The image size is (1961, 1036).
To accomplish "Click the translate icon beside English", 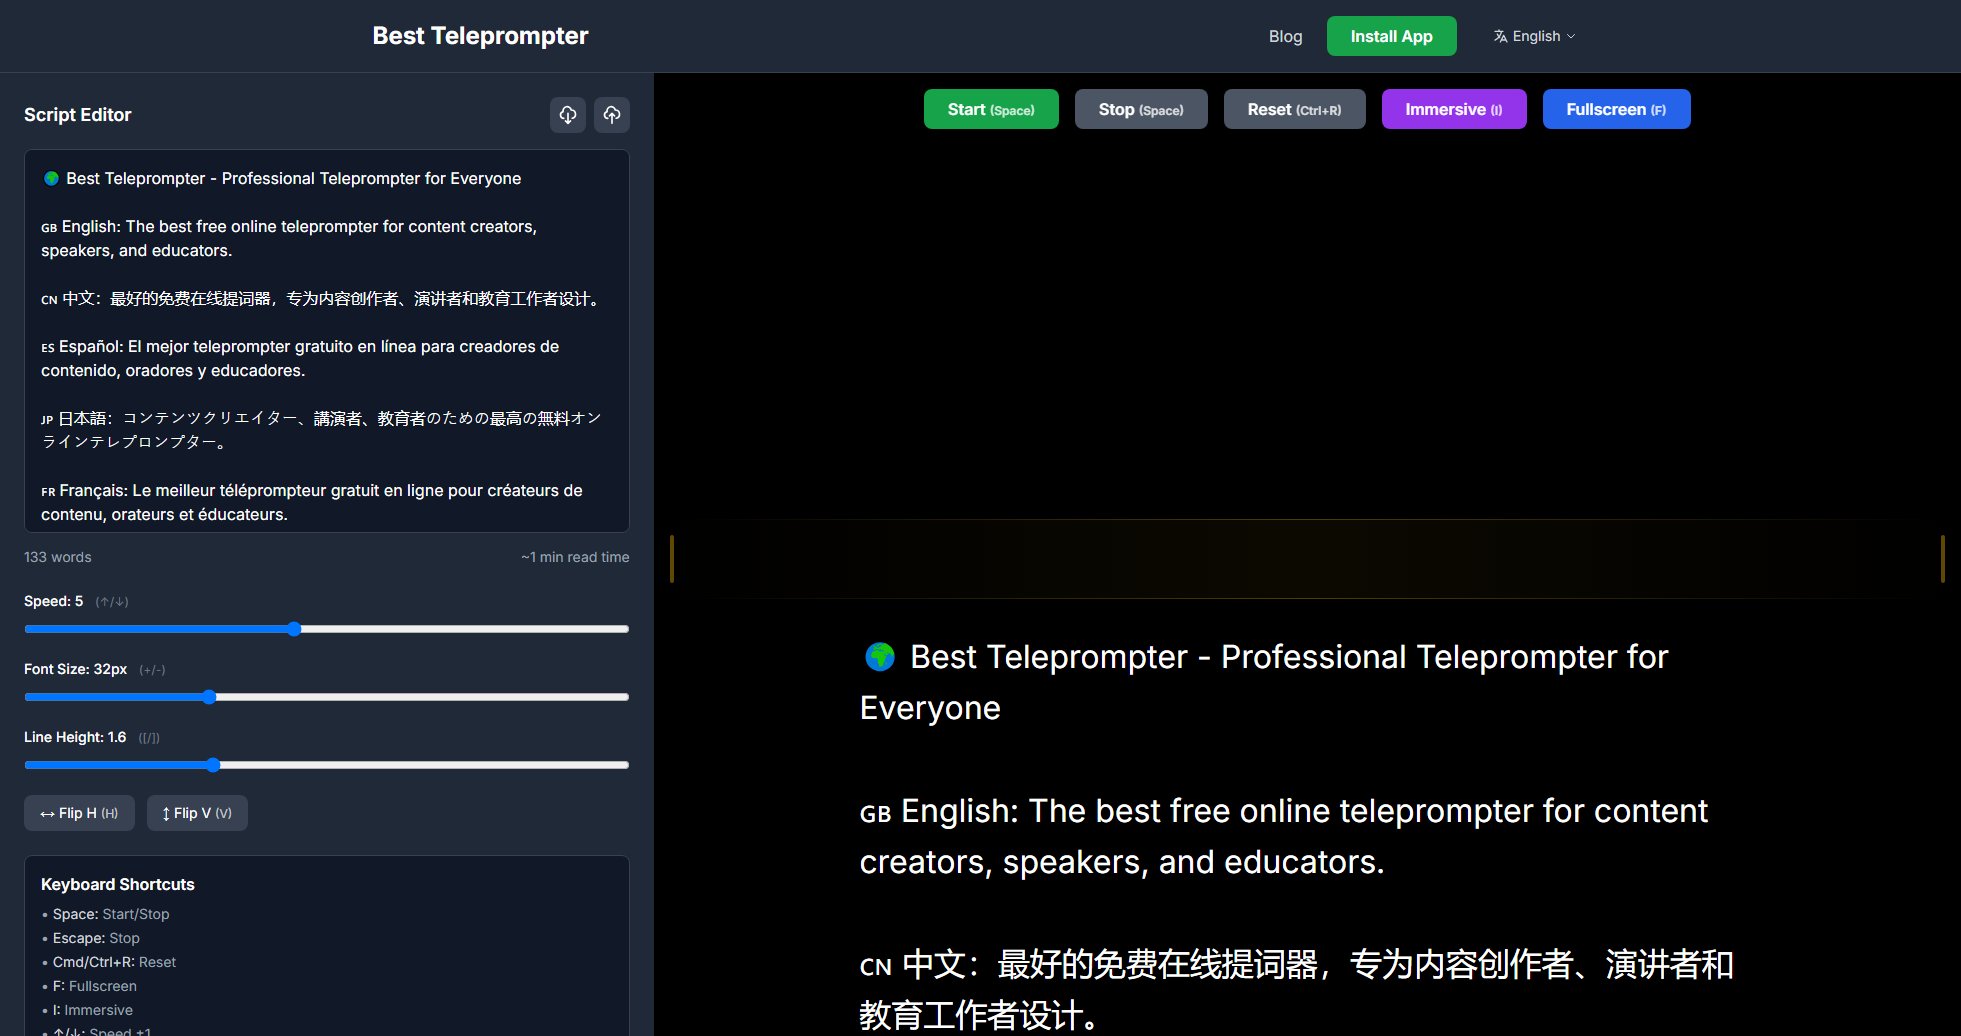I will coord(1500,36).
